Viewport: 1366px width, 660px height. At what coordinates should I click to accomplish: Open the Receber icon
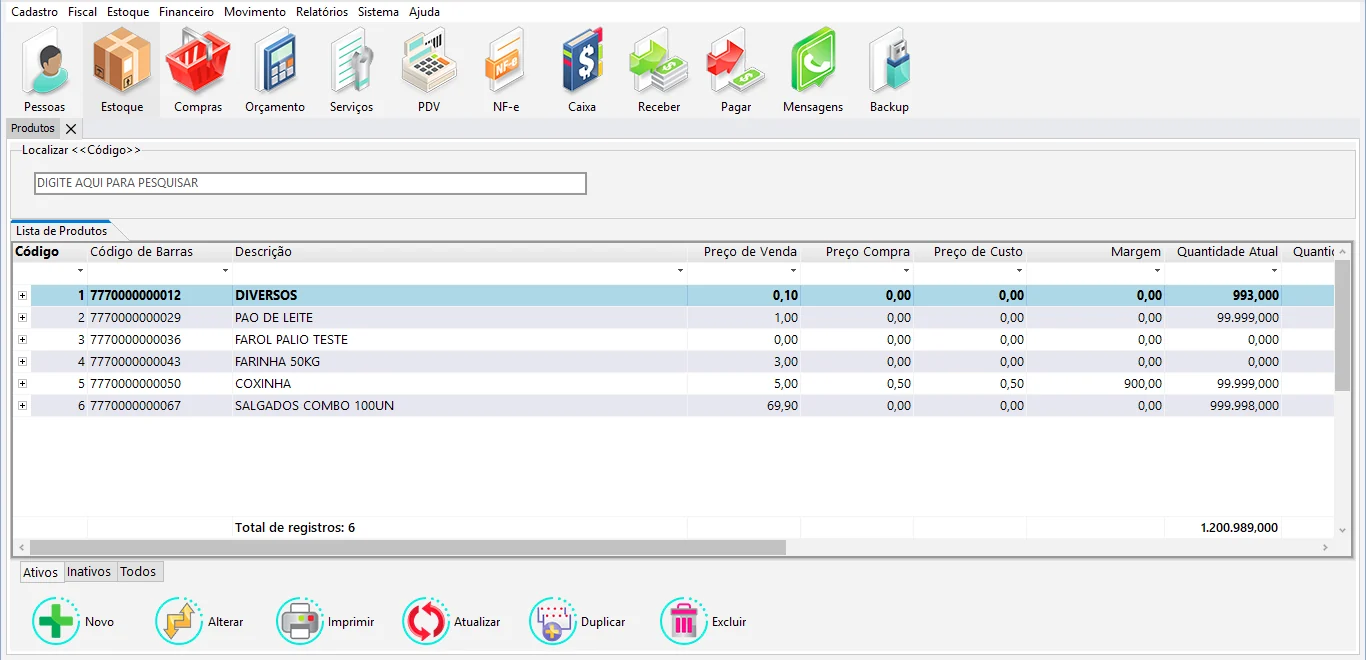click(x=659, y=71)
